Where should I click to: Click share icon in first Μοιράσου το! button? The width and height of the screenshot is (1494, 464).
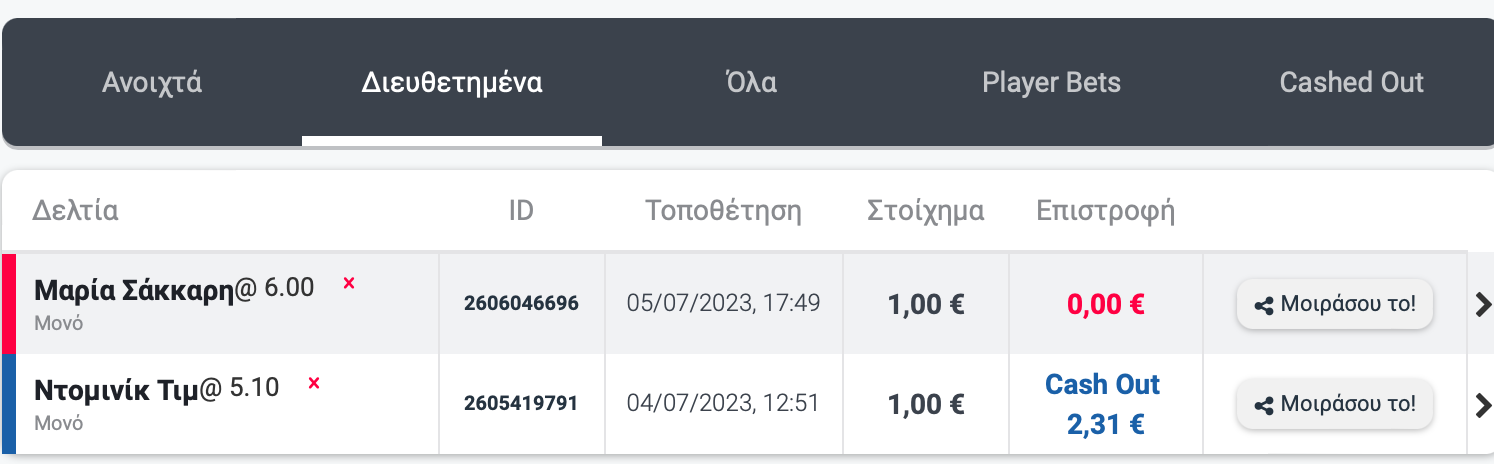1264,305
